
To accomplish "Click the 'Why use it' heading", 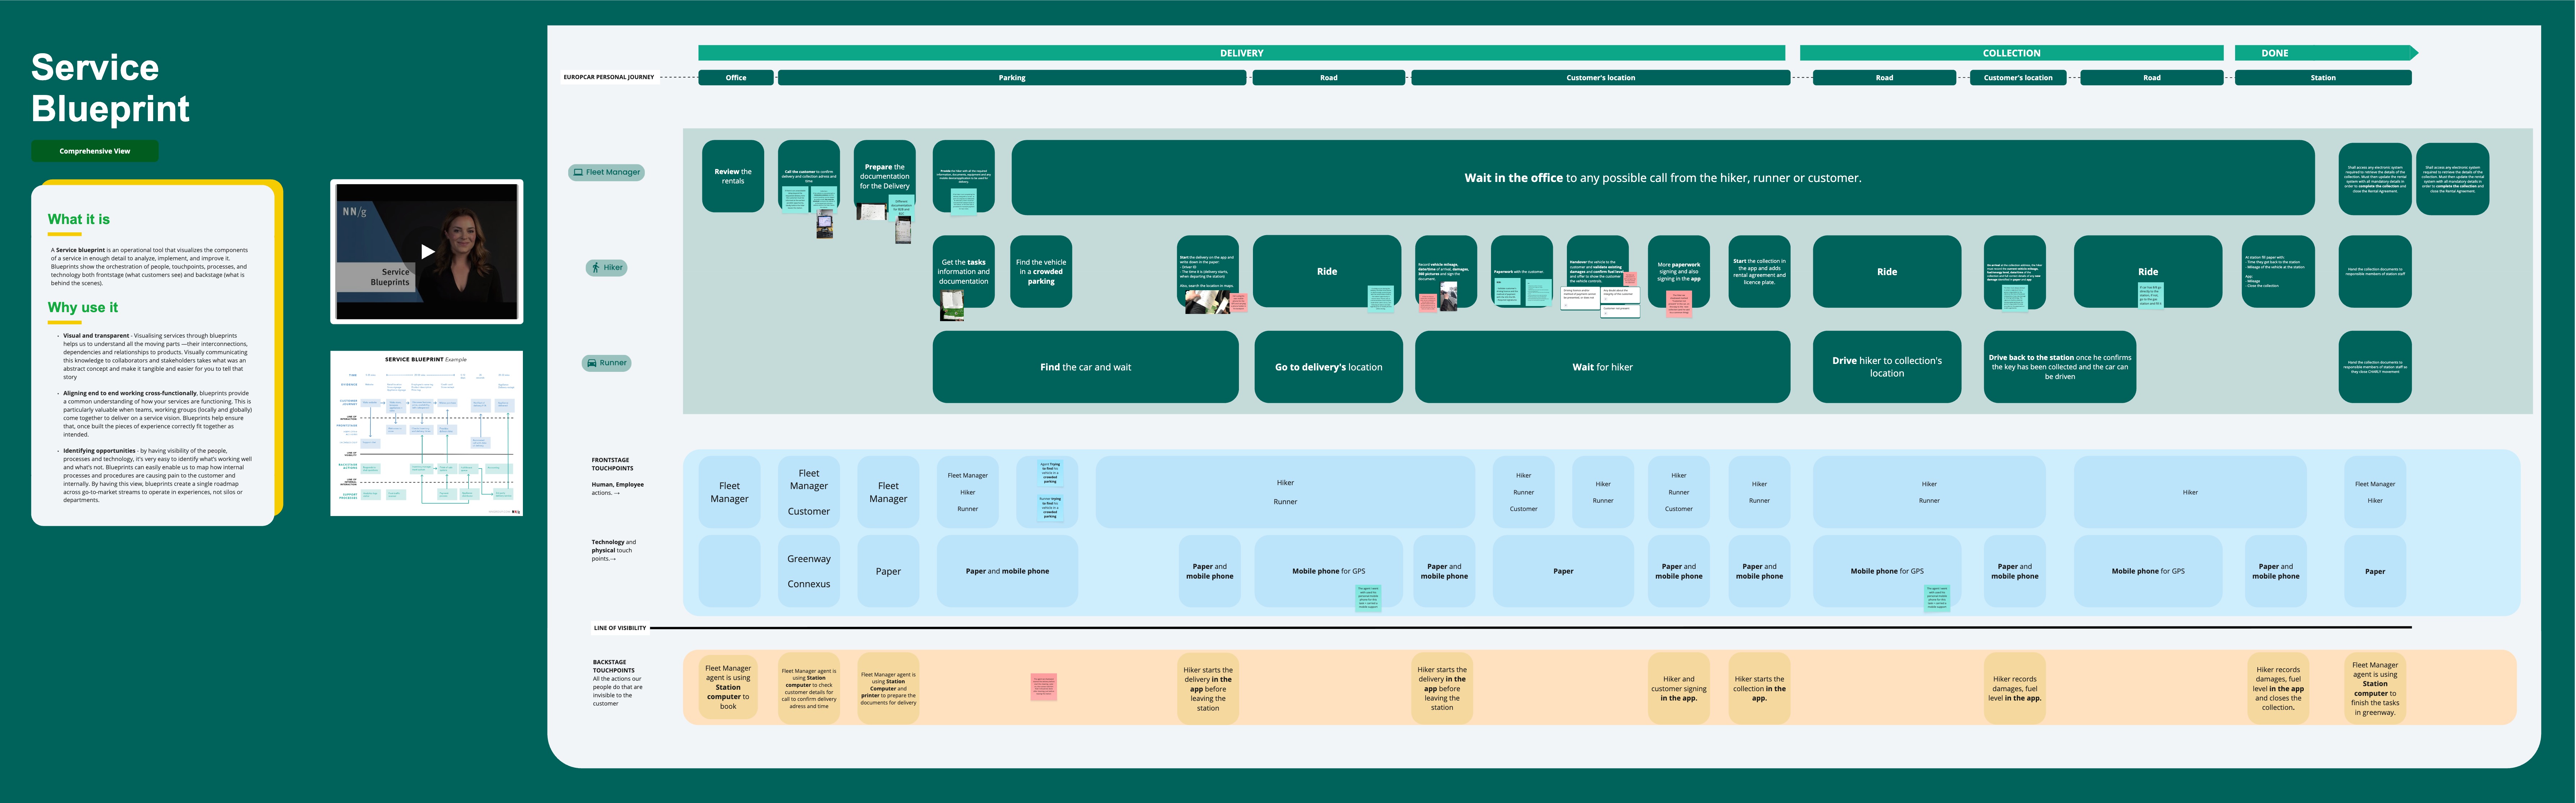I will [x=83, y=307].
